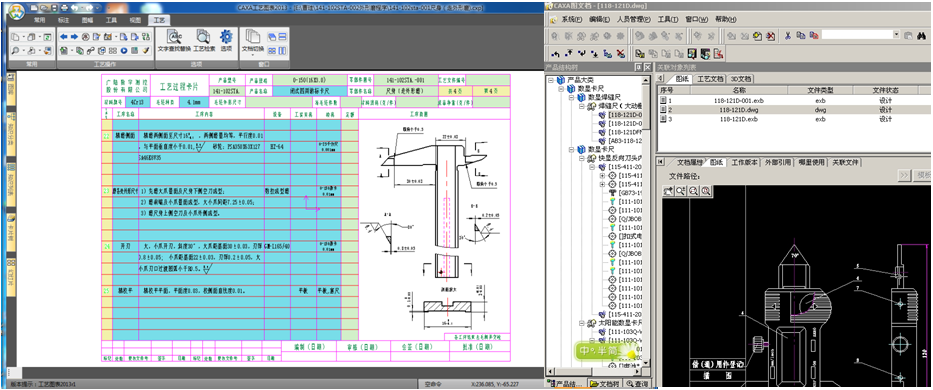Click the 文件状态 column header
This screenshot has height=390, width=933.
(885, 90)
